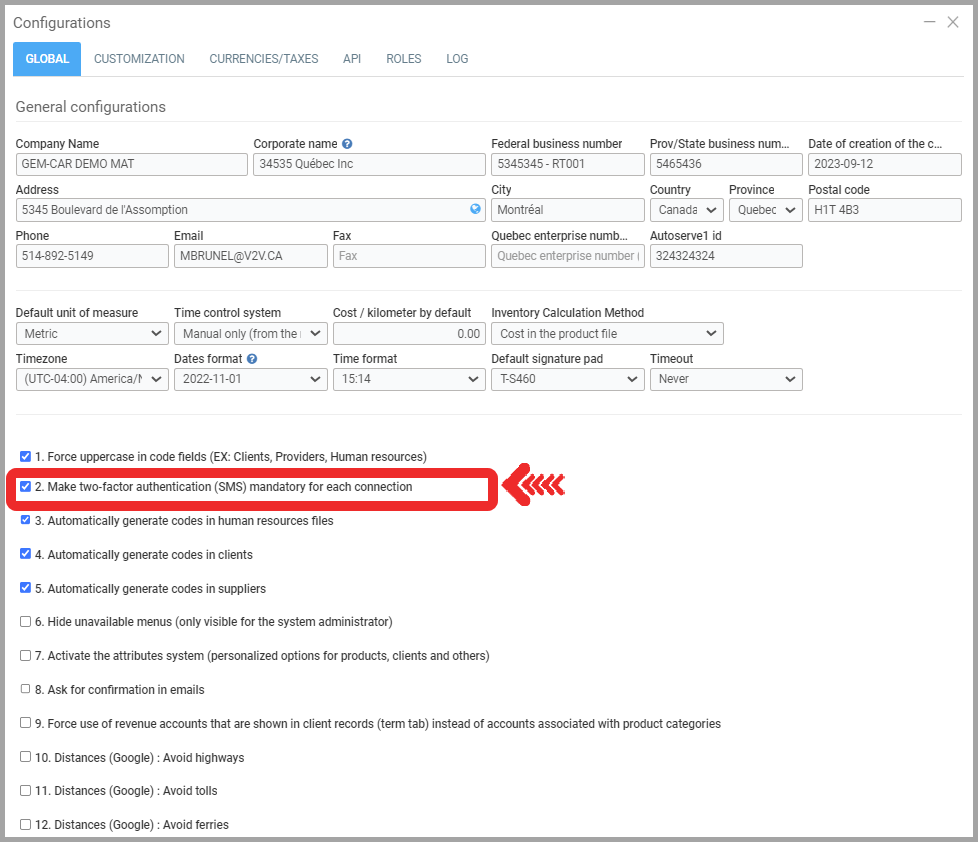Open the Country dropdown
The width and height of the screenshot is (978, 842).
click(x=686, y=210)
